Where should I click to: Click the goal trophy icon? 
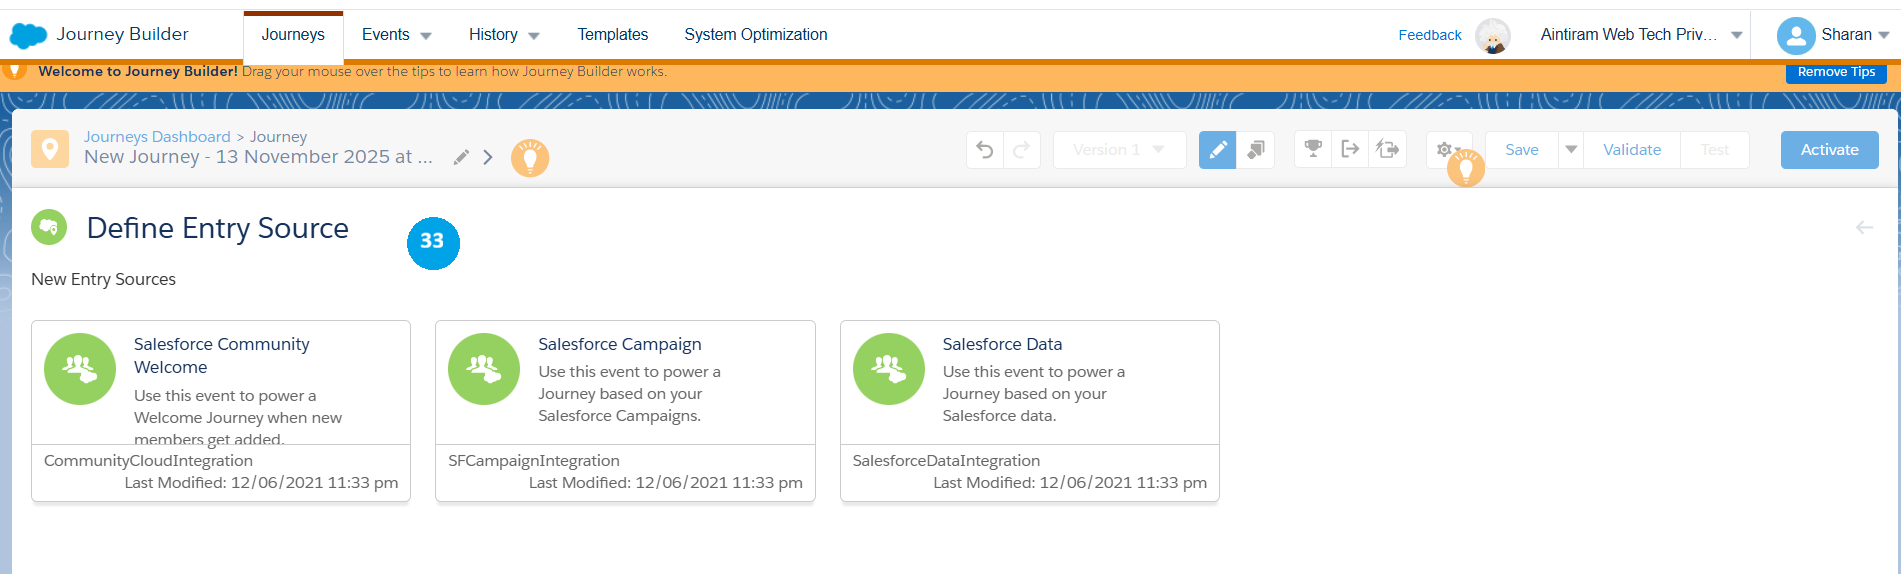1313,150
